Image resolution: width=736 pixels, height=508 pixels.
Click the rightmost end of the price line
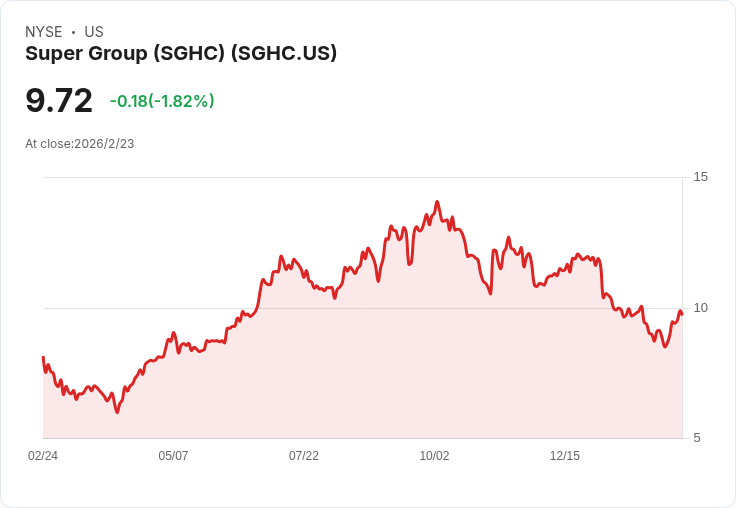682,314
